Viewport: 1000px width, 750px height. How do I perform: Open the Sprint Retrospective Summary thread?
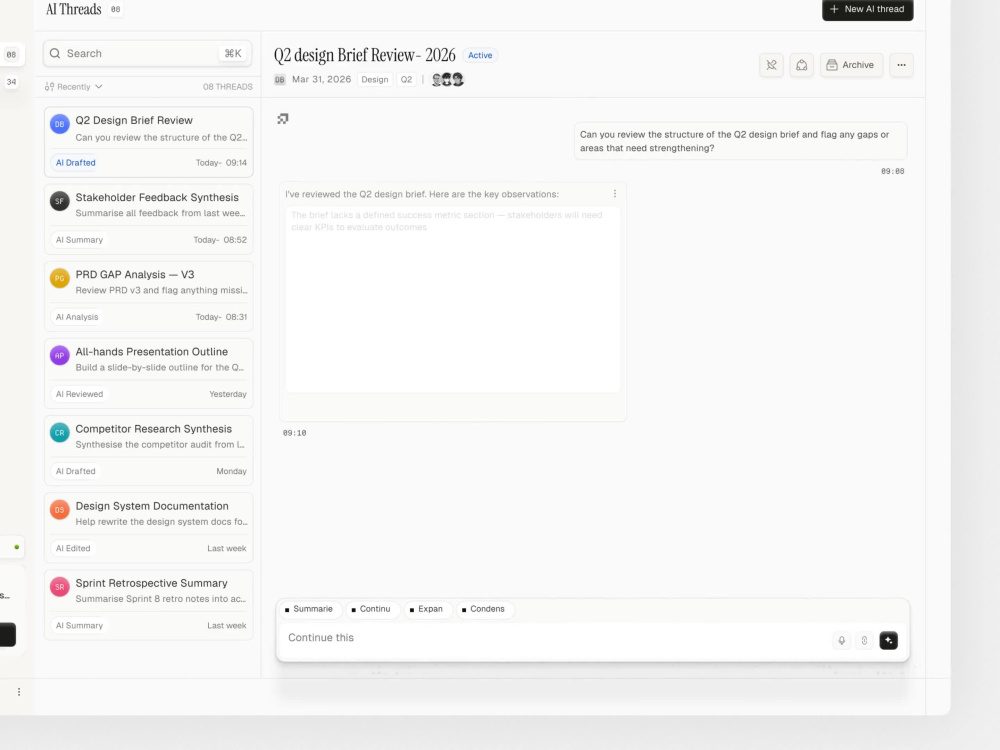(149, 605)
